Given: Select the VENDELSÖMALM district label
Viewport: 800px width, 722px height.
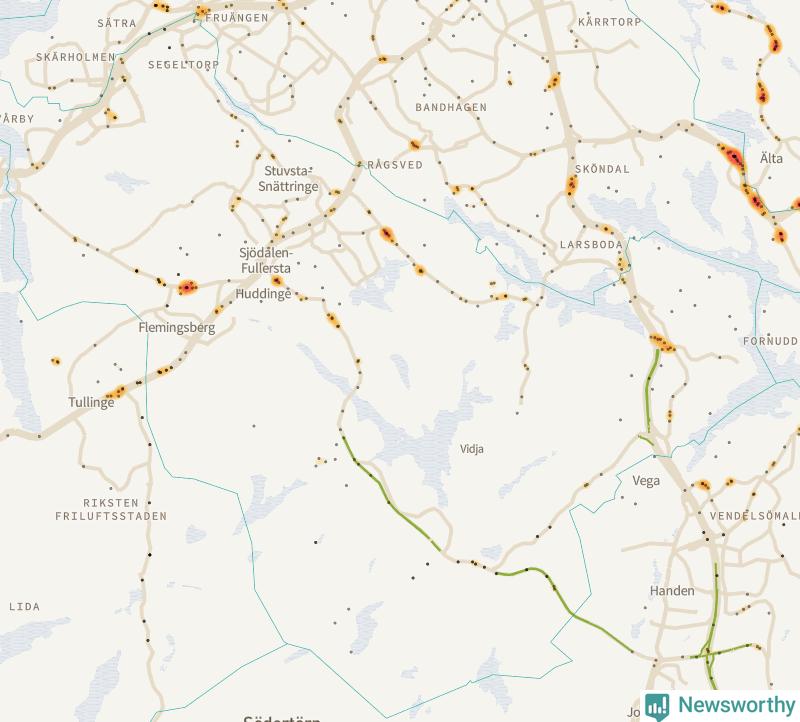Looking at the screenshot, I should (755, 516).
